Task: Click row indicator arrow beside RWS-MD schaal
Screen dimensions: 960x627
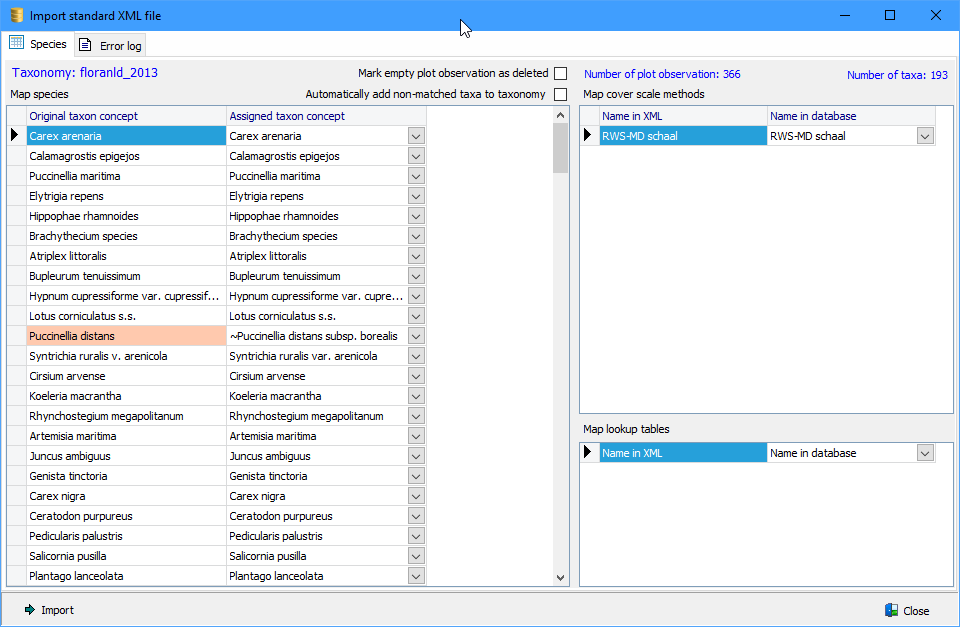Action: coord(589,136)
